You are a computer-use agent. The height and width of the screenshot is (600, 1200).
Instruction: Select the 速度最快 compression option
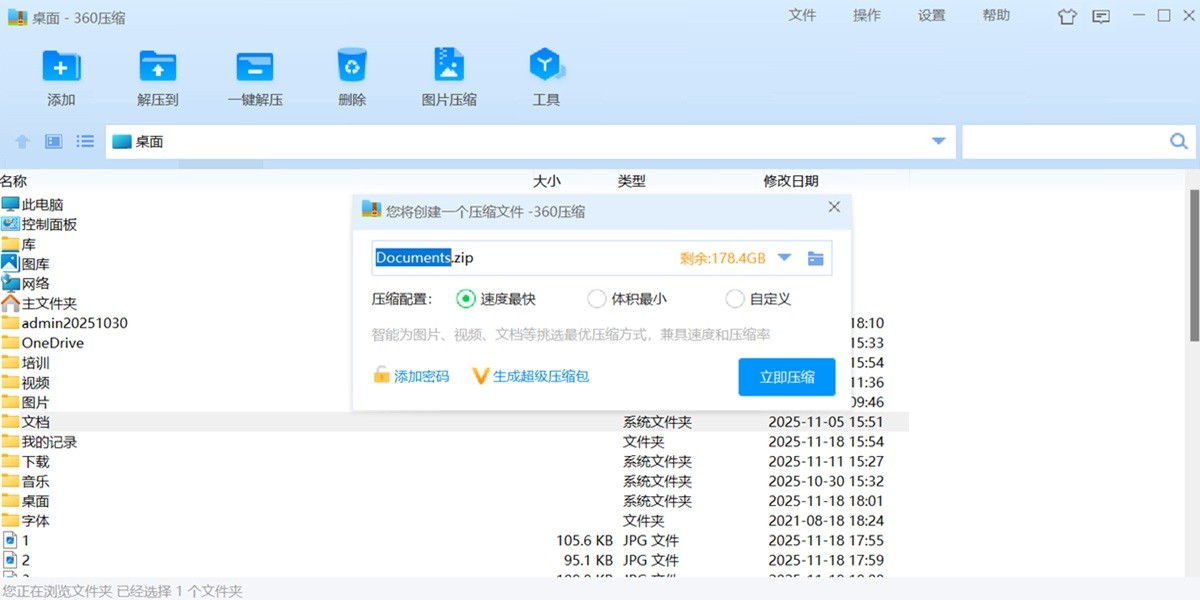[x=466, y=298]
